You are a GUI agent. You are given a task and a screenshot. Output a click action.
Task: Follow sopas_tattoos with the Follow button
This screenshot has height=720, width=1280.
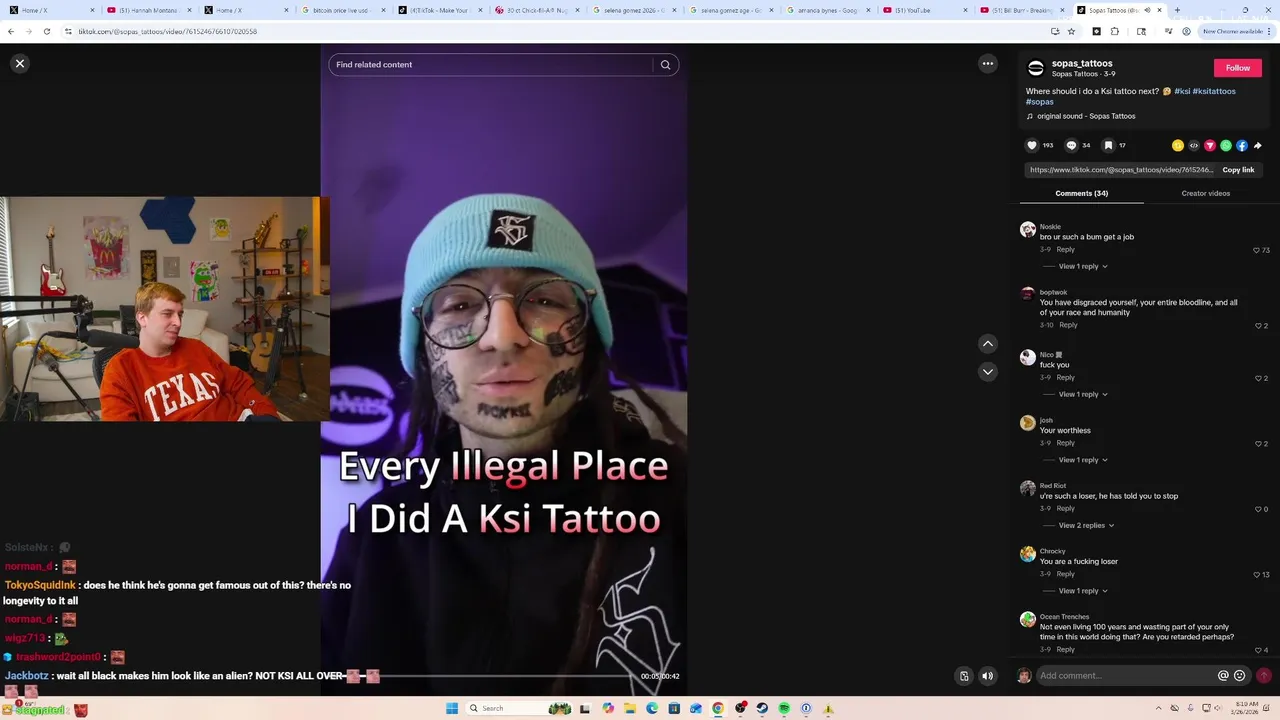coord(1238,68)
